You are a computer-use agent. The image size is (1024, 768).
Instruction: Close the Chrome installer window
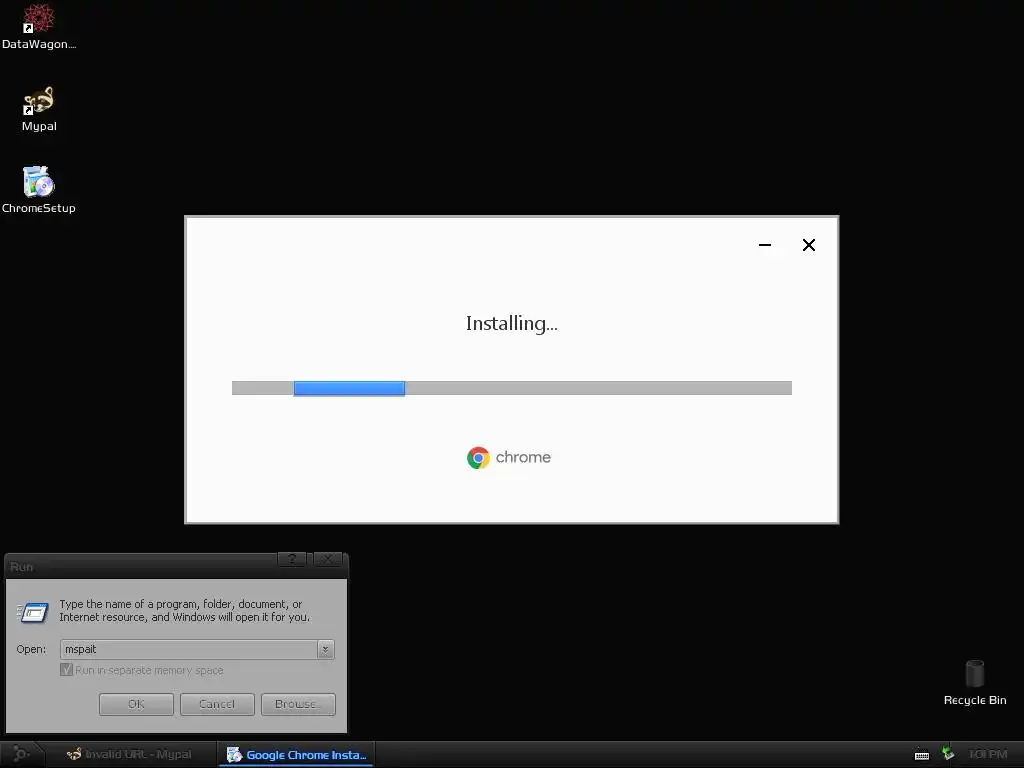(x=808, y=245)
